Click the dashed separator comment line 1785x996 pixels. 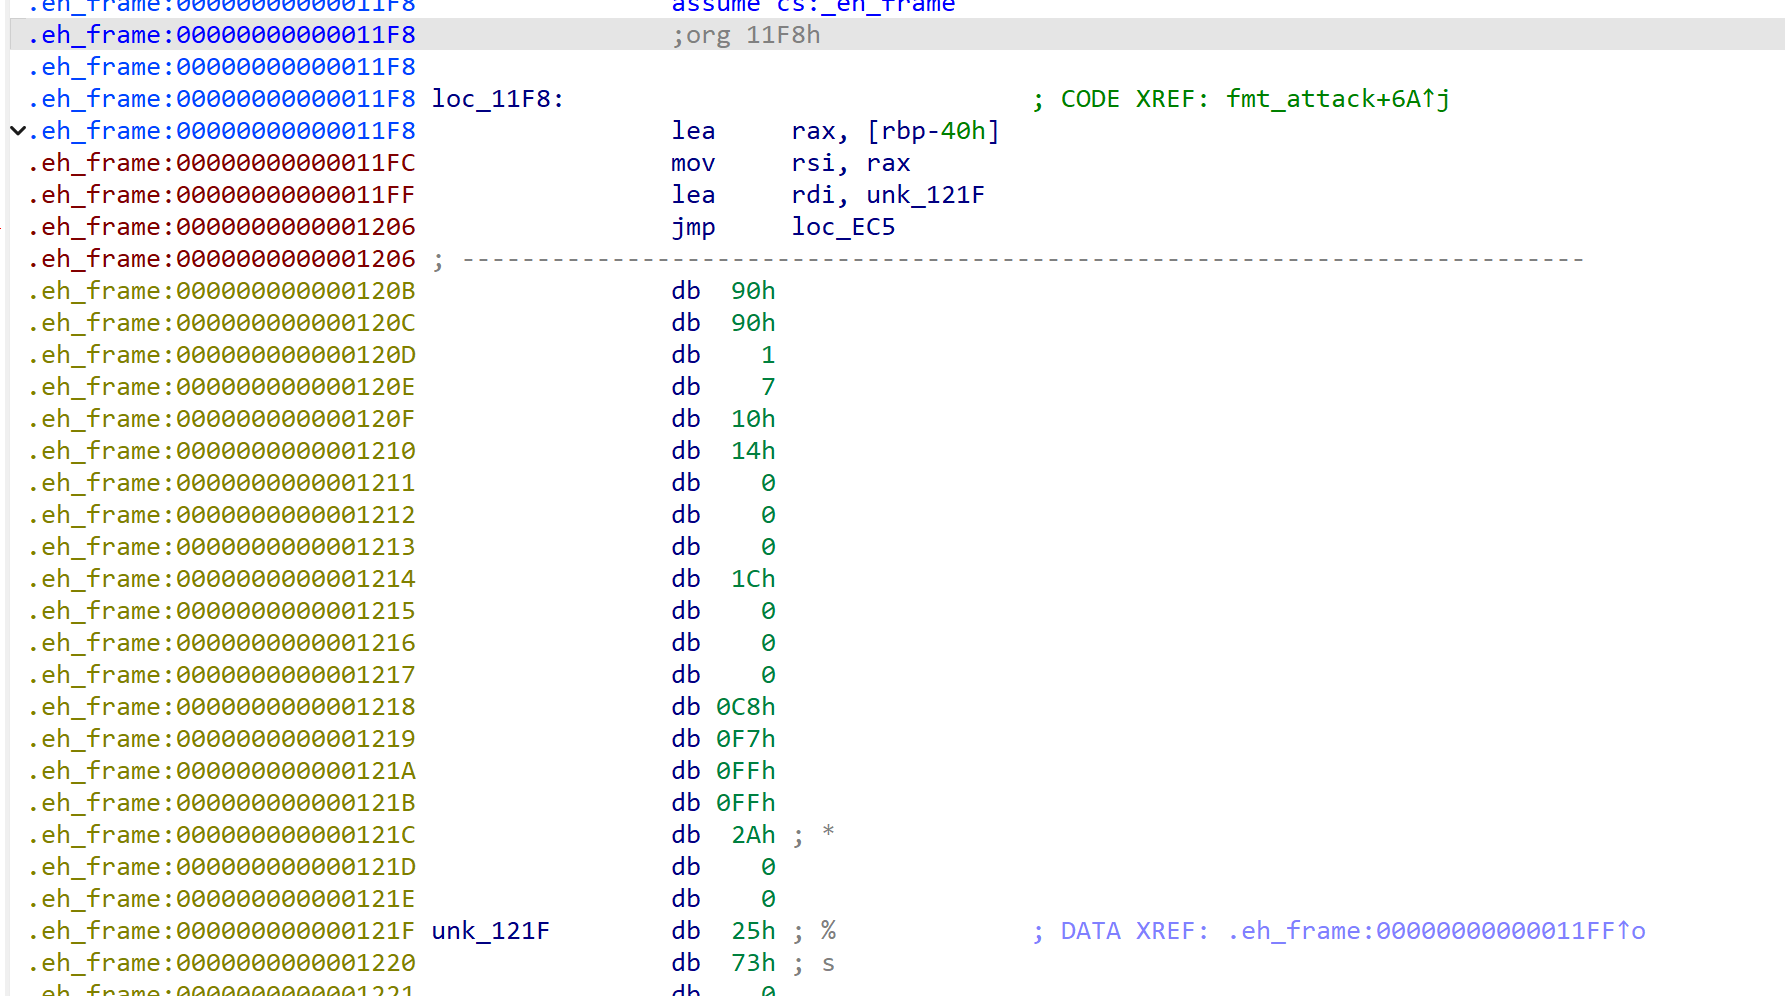point(1000,258)
